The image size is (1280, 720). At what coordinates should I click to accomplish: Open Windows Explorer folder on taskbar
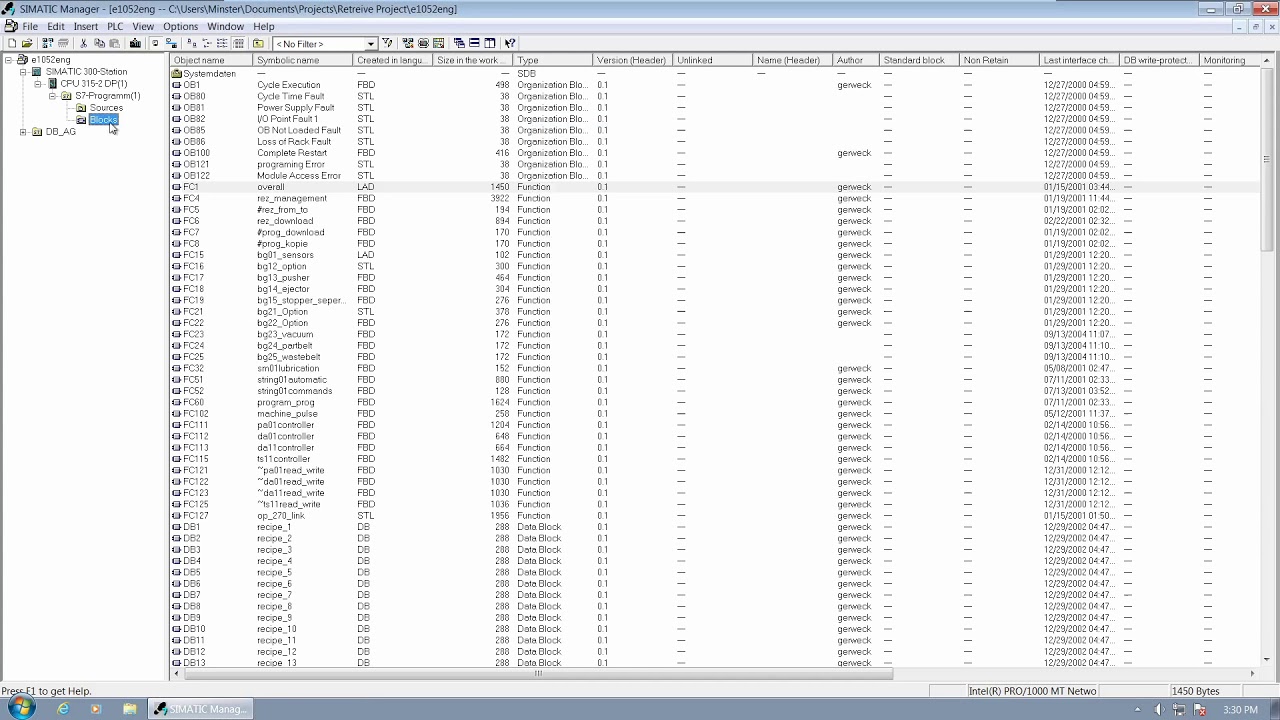(130, 709)
